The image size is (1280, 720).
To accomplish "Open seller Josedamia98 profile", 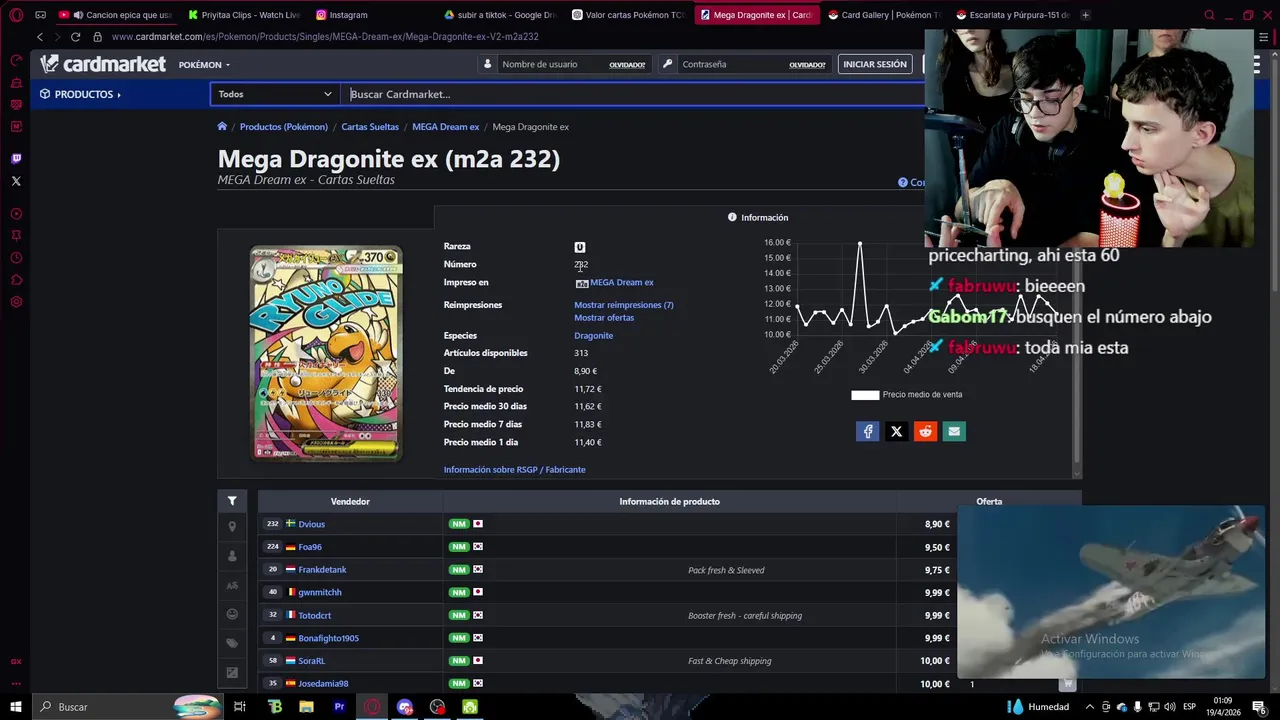I will click(x=323, y=684).
